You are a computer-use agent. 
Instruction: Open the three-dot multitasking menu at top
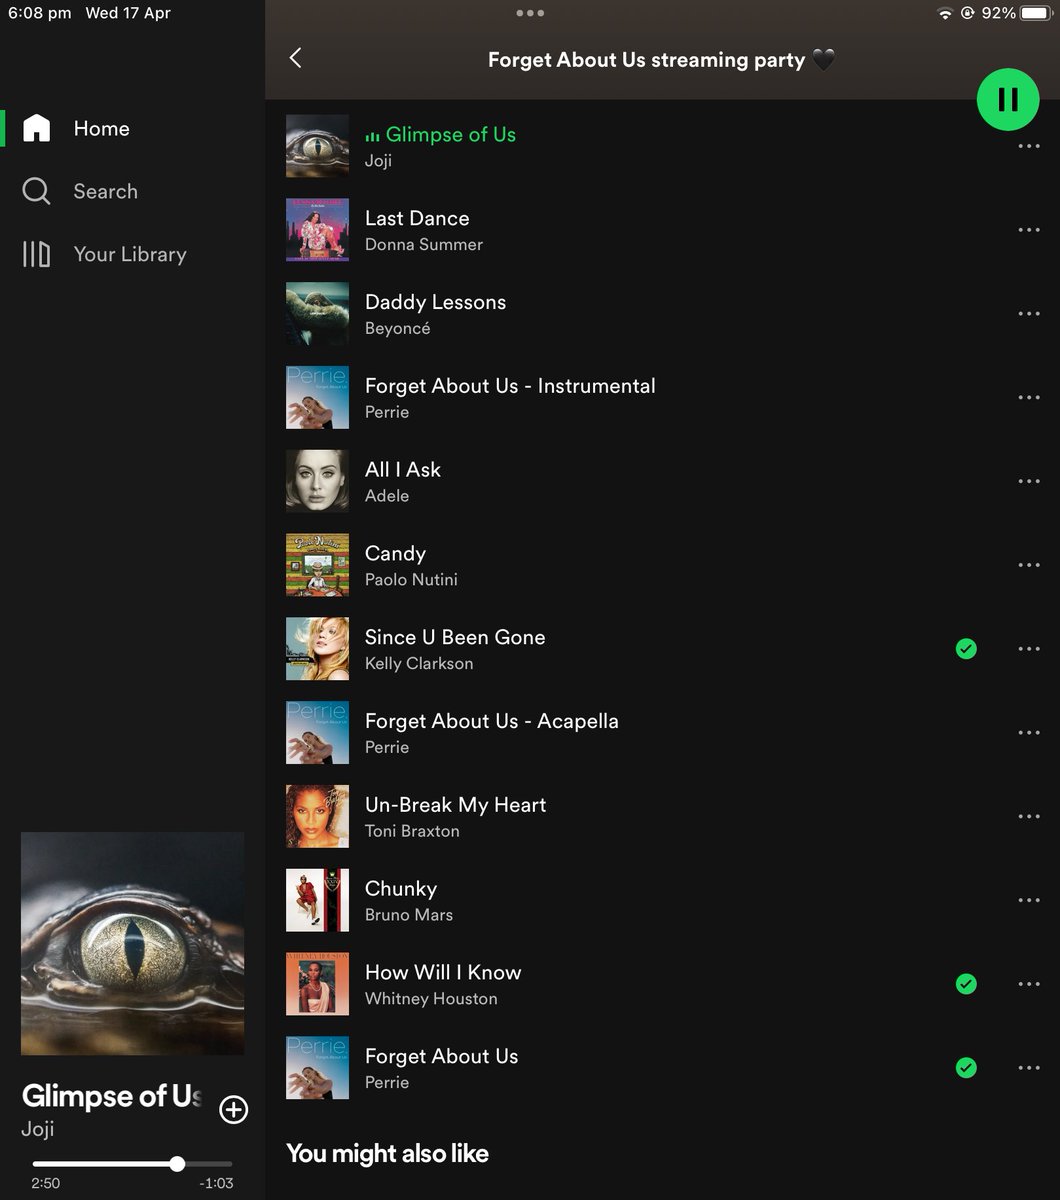coord(530,13)
